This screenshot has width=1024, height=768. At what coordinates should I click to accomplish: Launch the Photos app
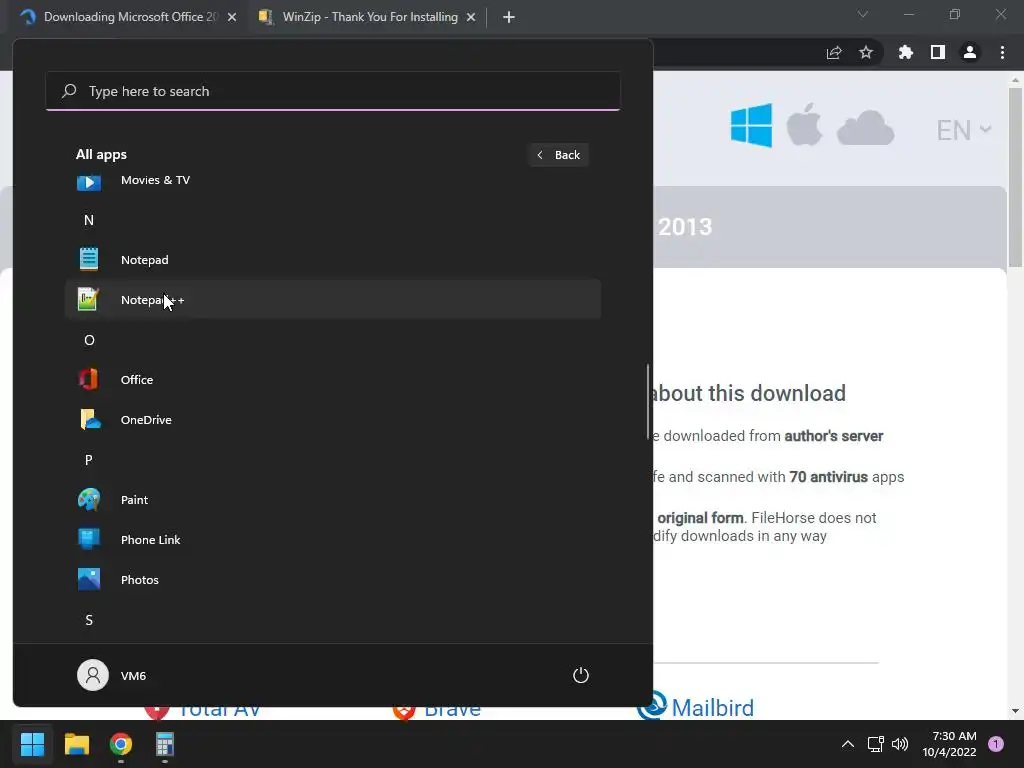pyautogui.click(x=332, y=579)
